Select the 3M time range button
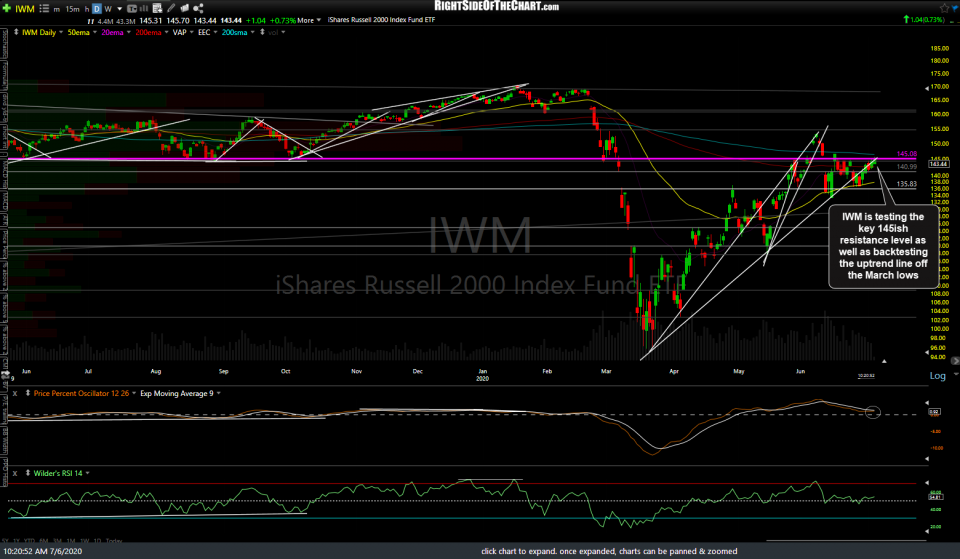The width and height of the screenshot is (960, 559). coord(57,541)
